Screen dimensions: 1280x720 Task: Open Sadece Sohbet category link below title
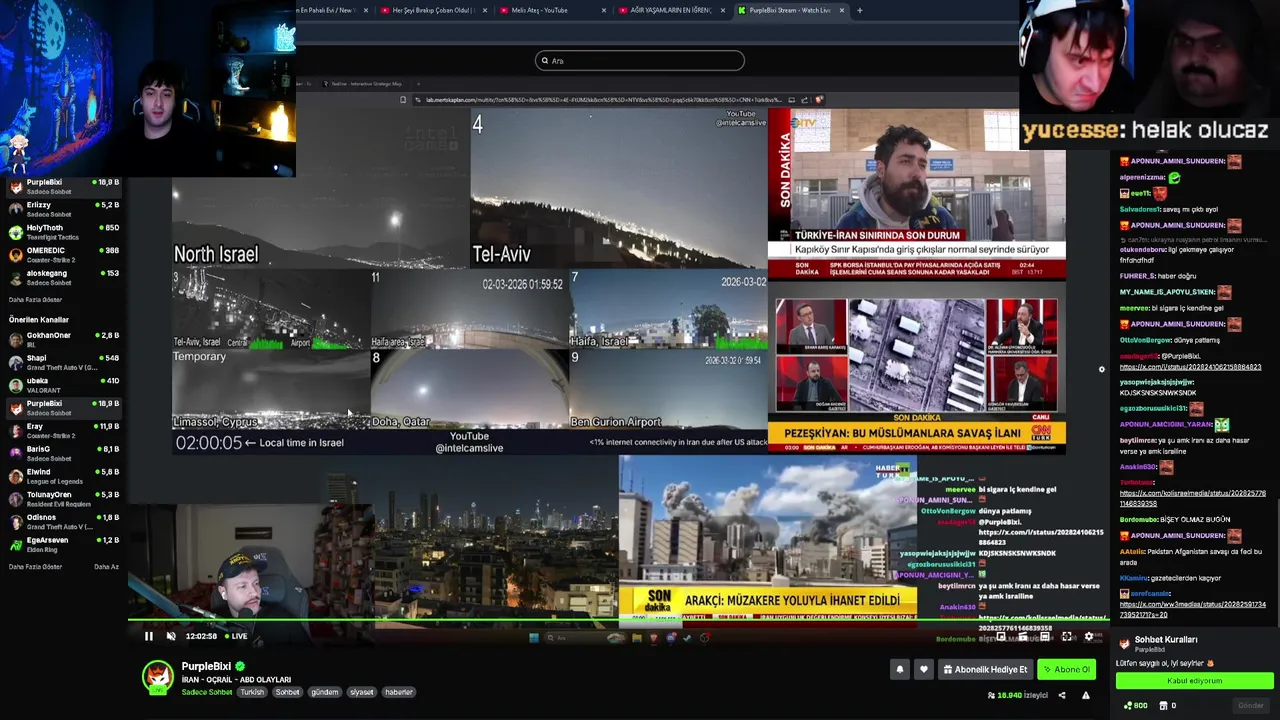(207, 692)
